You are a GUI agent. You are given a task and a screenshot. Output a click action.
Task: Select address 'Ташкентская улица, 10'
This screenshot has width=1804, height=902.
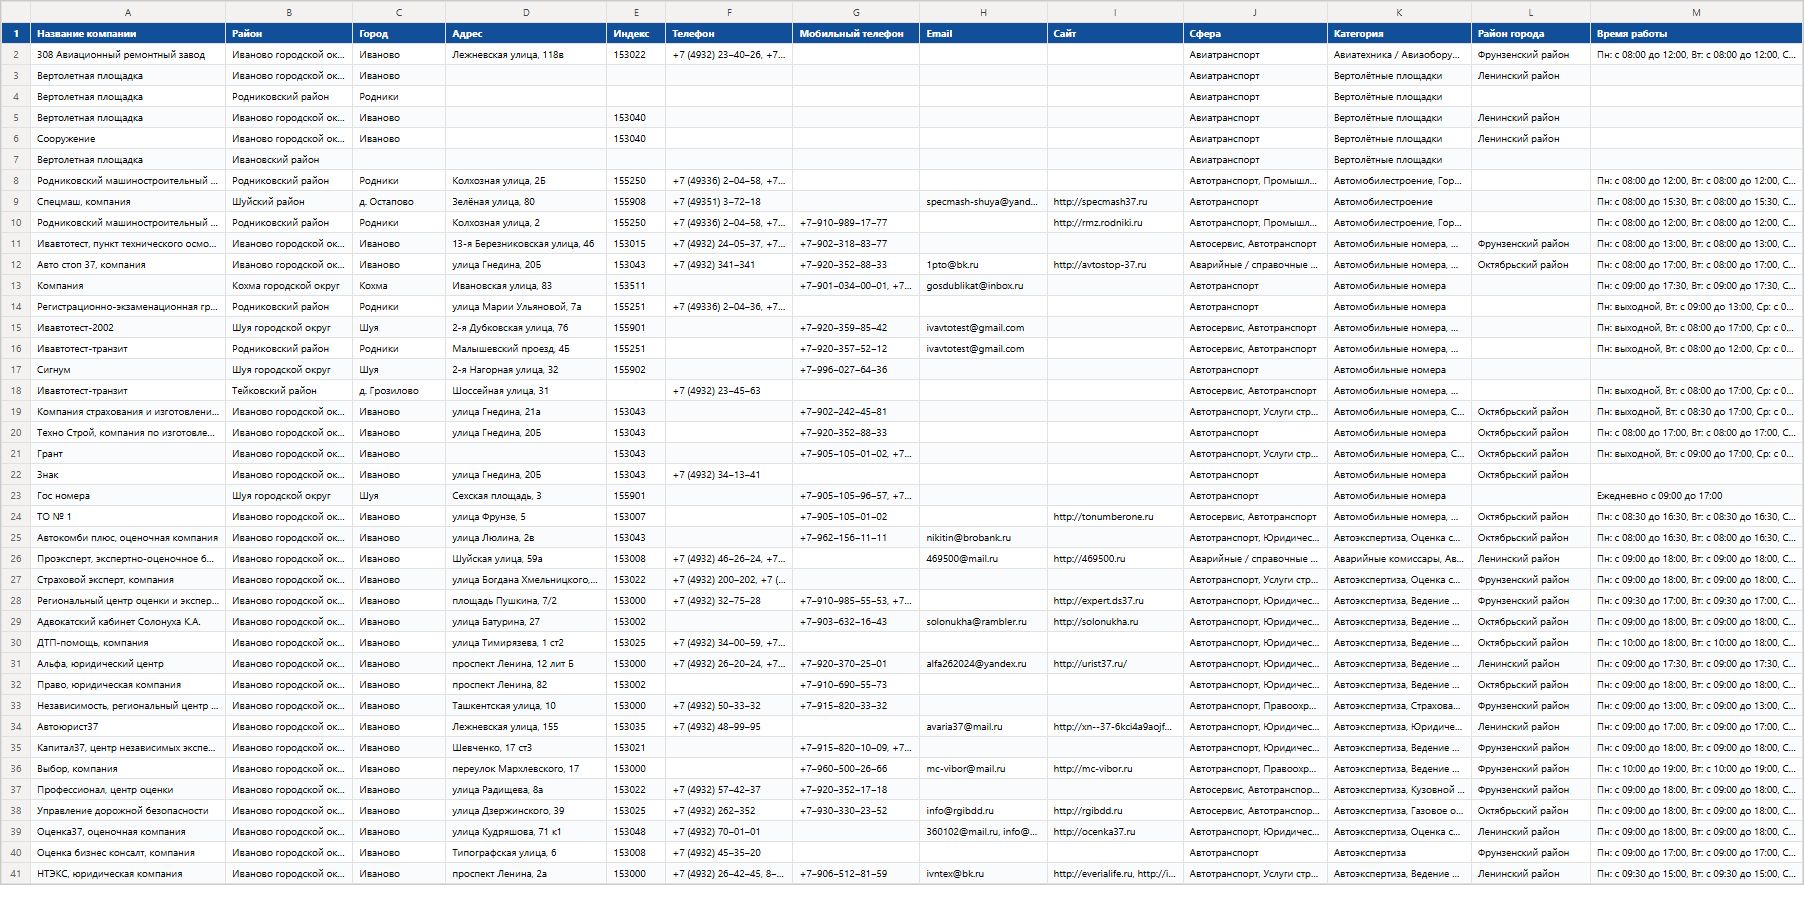(x=526, y=706)
